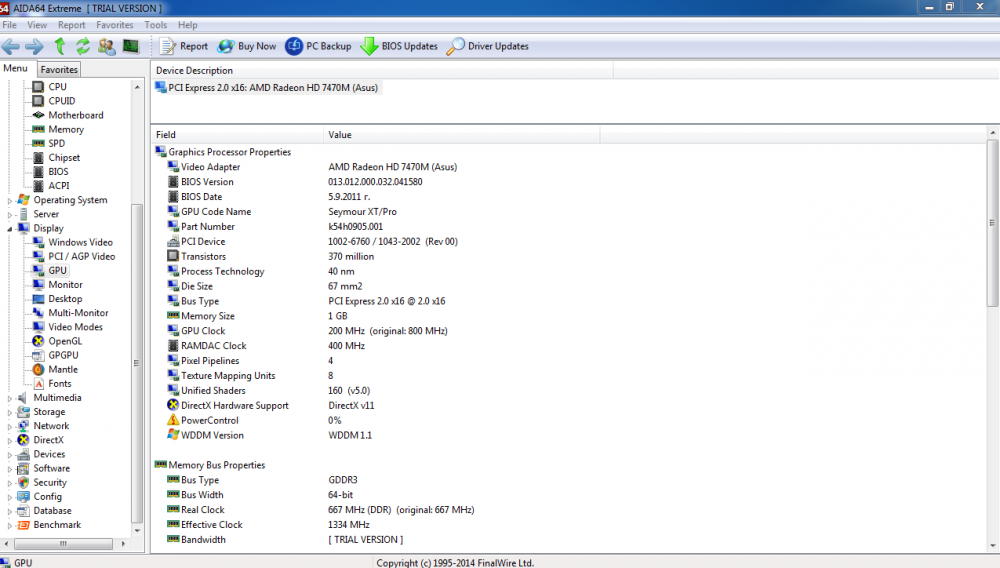Open the monitor diagnostics toolbar icon

[x=131, y=46]
